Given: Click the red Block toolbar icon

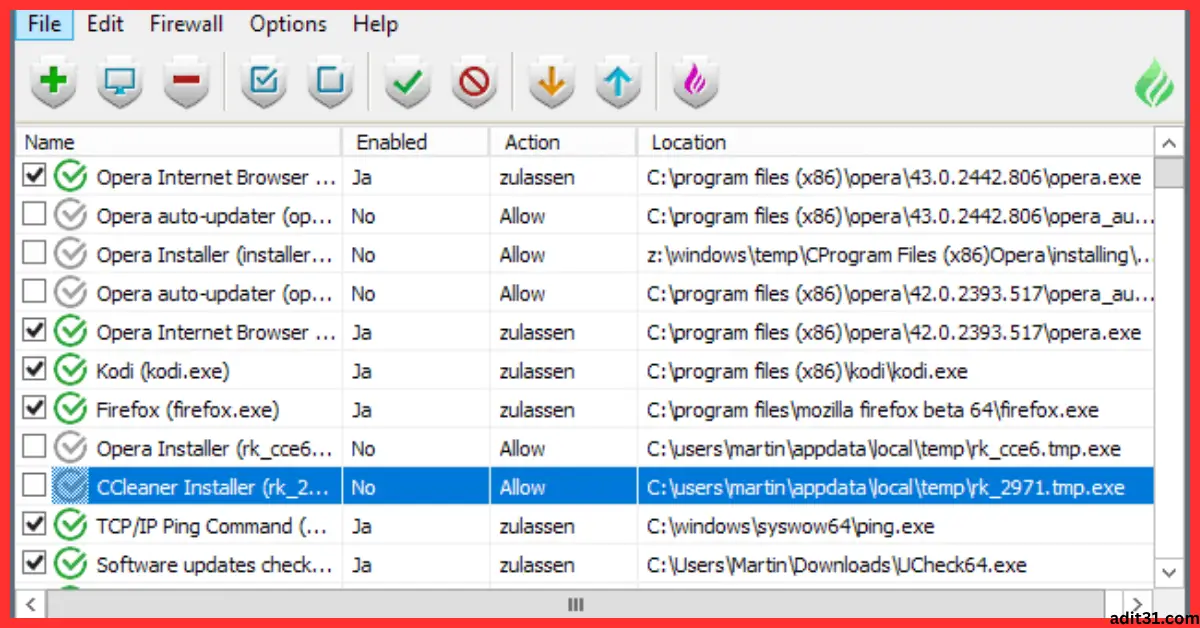Looking at the screenshot, I should point(474,83).
